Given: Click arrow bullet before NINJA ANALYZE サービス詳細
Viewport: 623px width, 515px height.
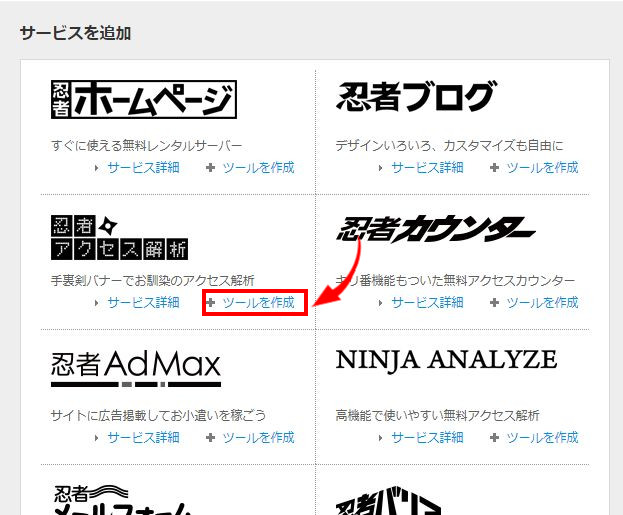Looking at the screenshot, I should tap(381, 438).
